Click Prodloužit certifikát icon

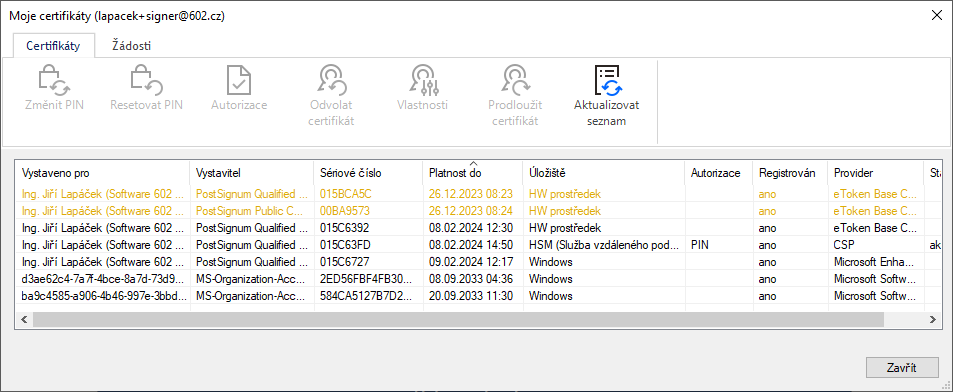(515, 80)
